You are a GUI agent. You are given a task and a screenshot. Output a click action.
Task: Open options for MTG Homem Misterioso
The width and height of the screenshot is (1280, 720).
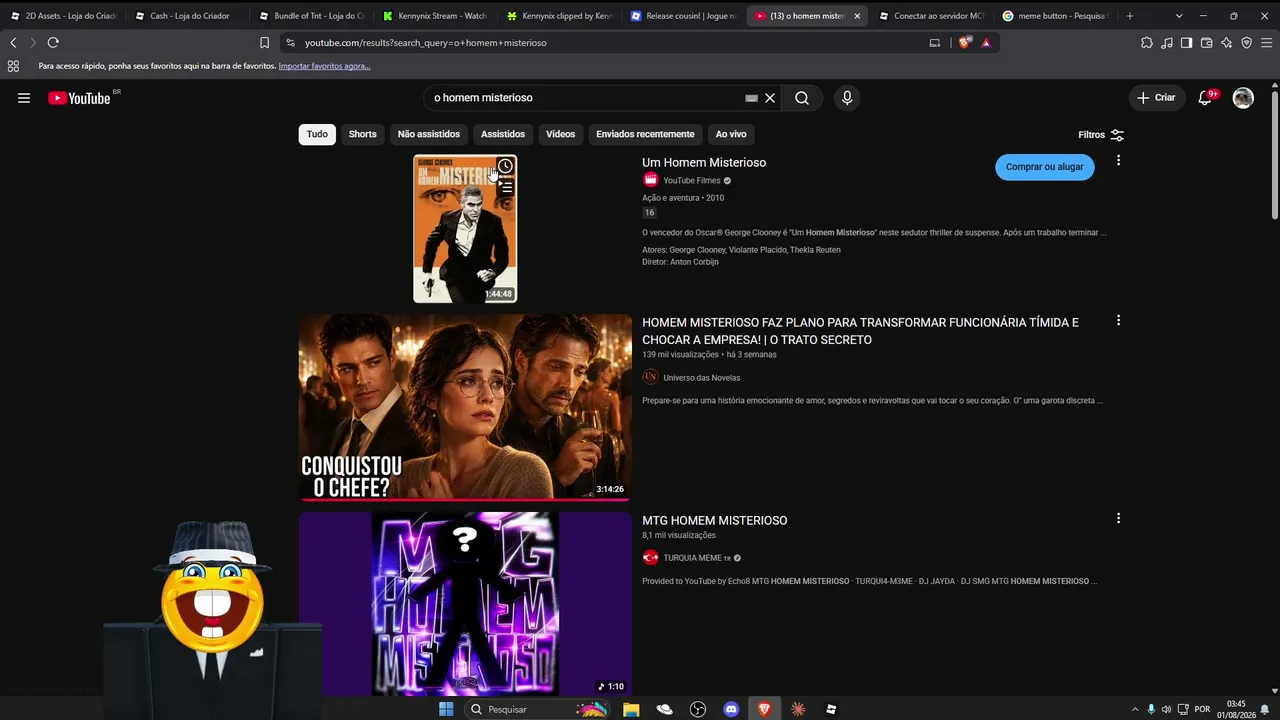[x=1118, y=519]
